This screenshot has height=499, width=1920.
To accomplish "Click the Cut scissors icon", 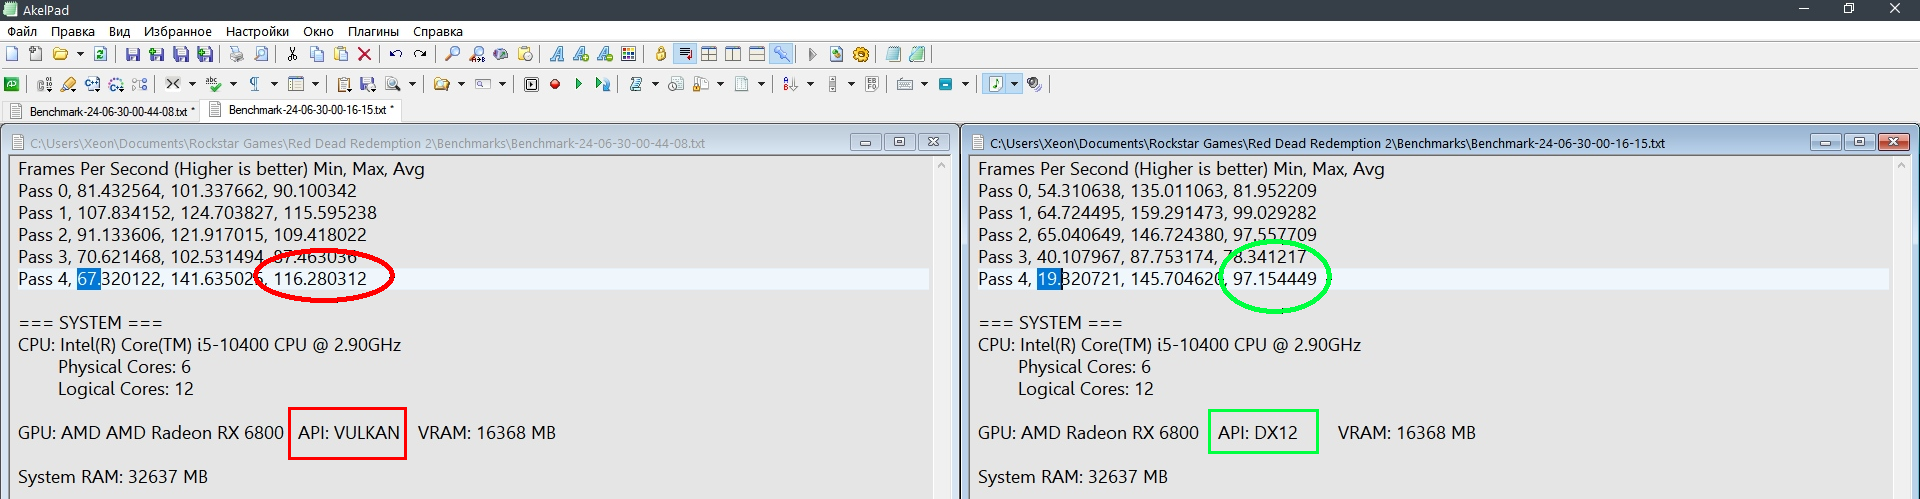I will (x=292, y=55).
